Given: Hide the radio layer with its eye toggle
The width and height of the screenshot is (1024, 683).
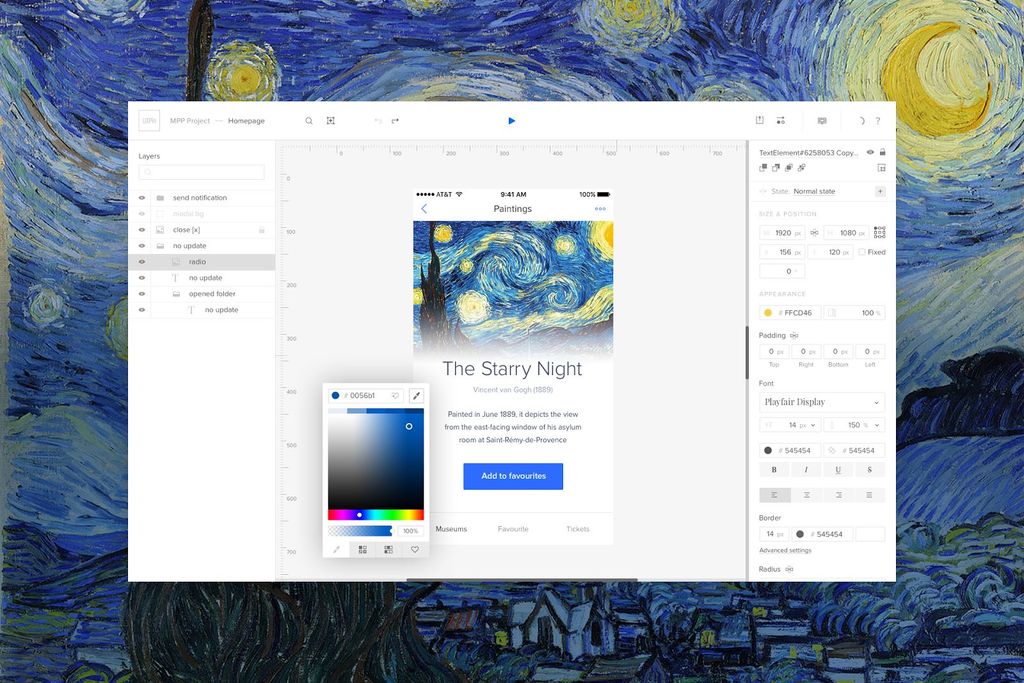Looking at the screenshot, I should pyautogui.click(x=141, y=261).
